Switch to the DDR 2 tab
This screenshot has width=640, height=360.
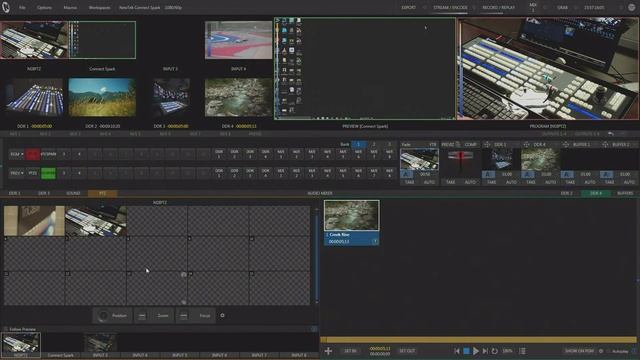567,193
